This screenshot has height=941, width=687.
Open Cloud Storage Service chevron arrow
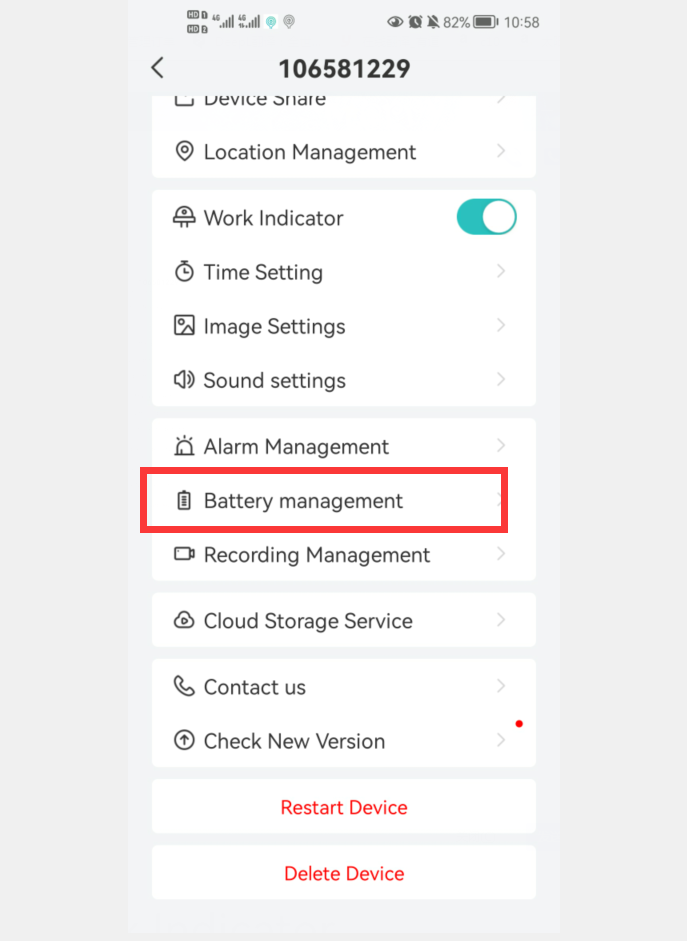(501, 619)
